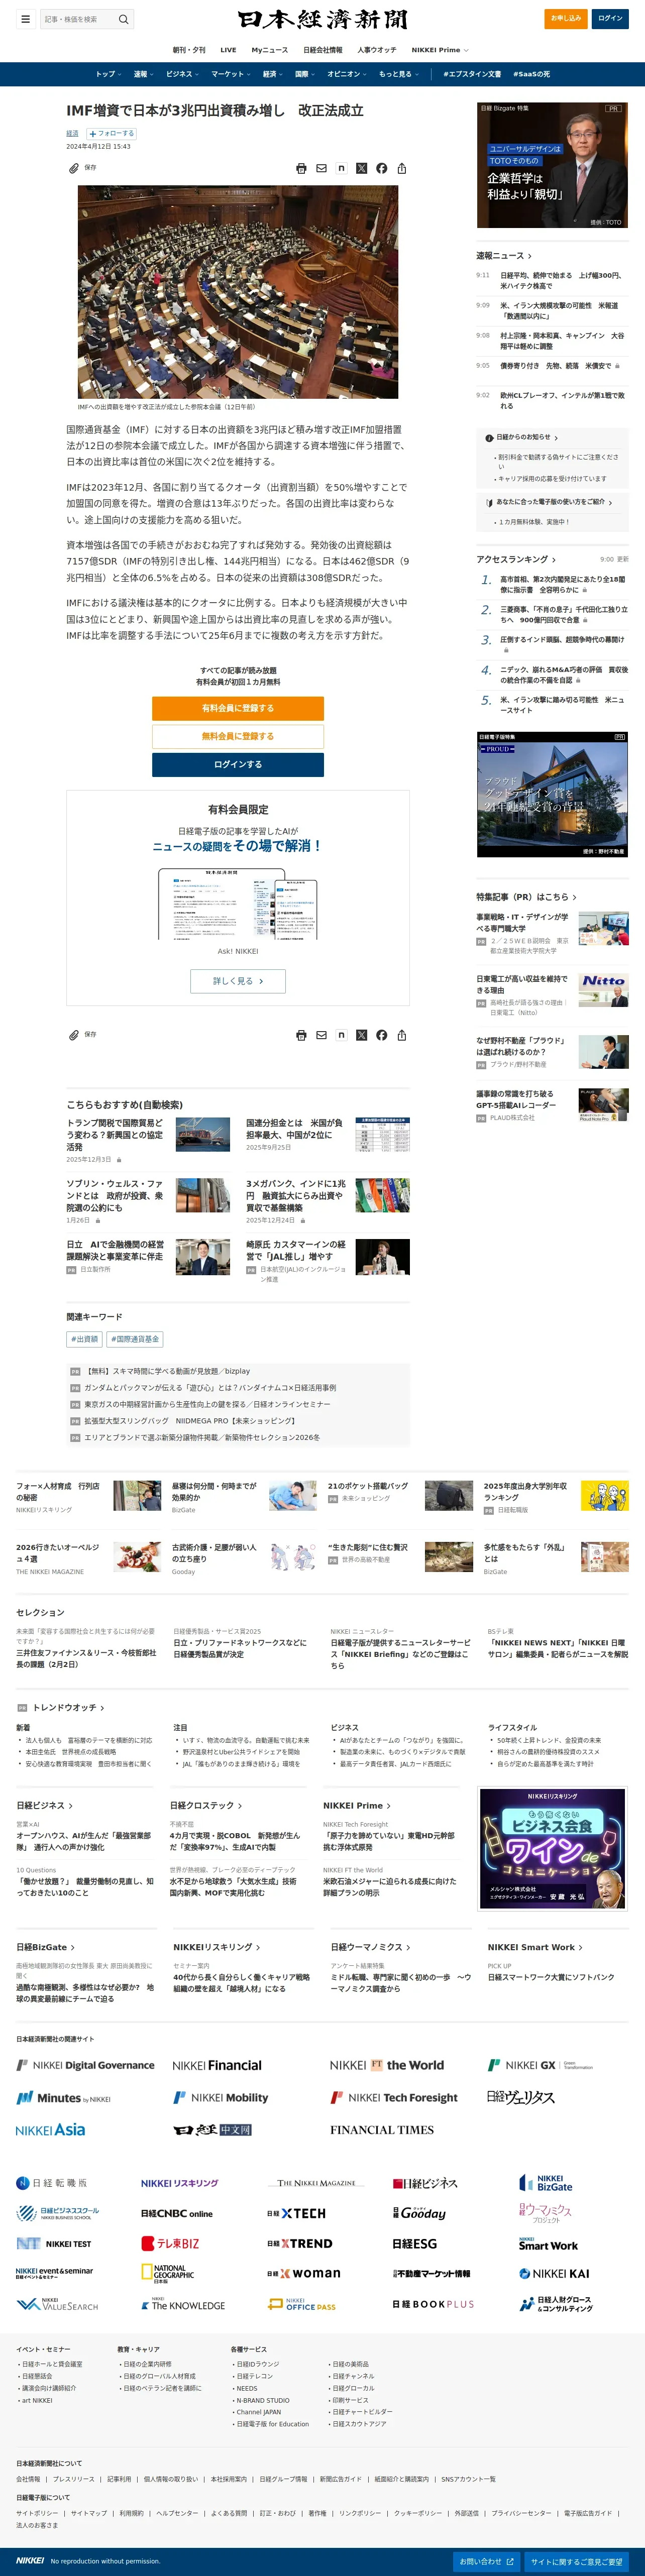Click the orange お申し込み button
The height and width of the screenshot is (2576, 645).
click(566, 19)
